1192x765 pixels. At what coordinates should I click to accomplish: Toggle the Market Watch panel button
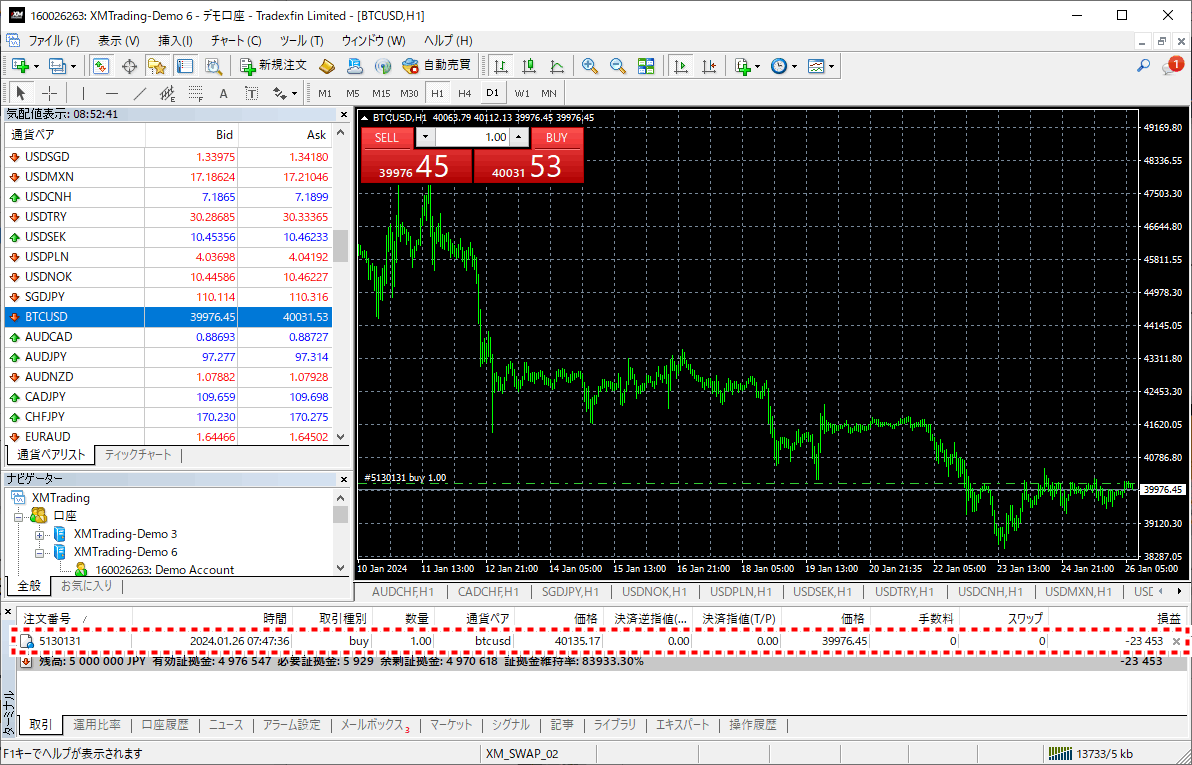pyautogui.click(x=100, y=66)
